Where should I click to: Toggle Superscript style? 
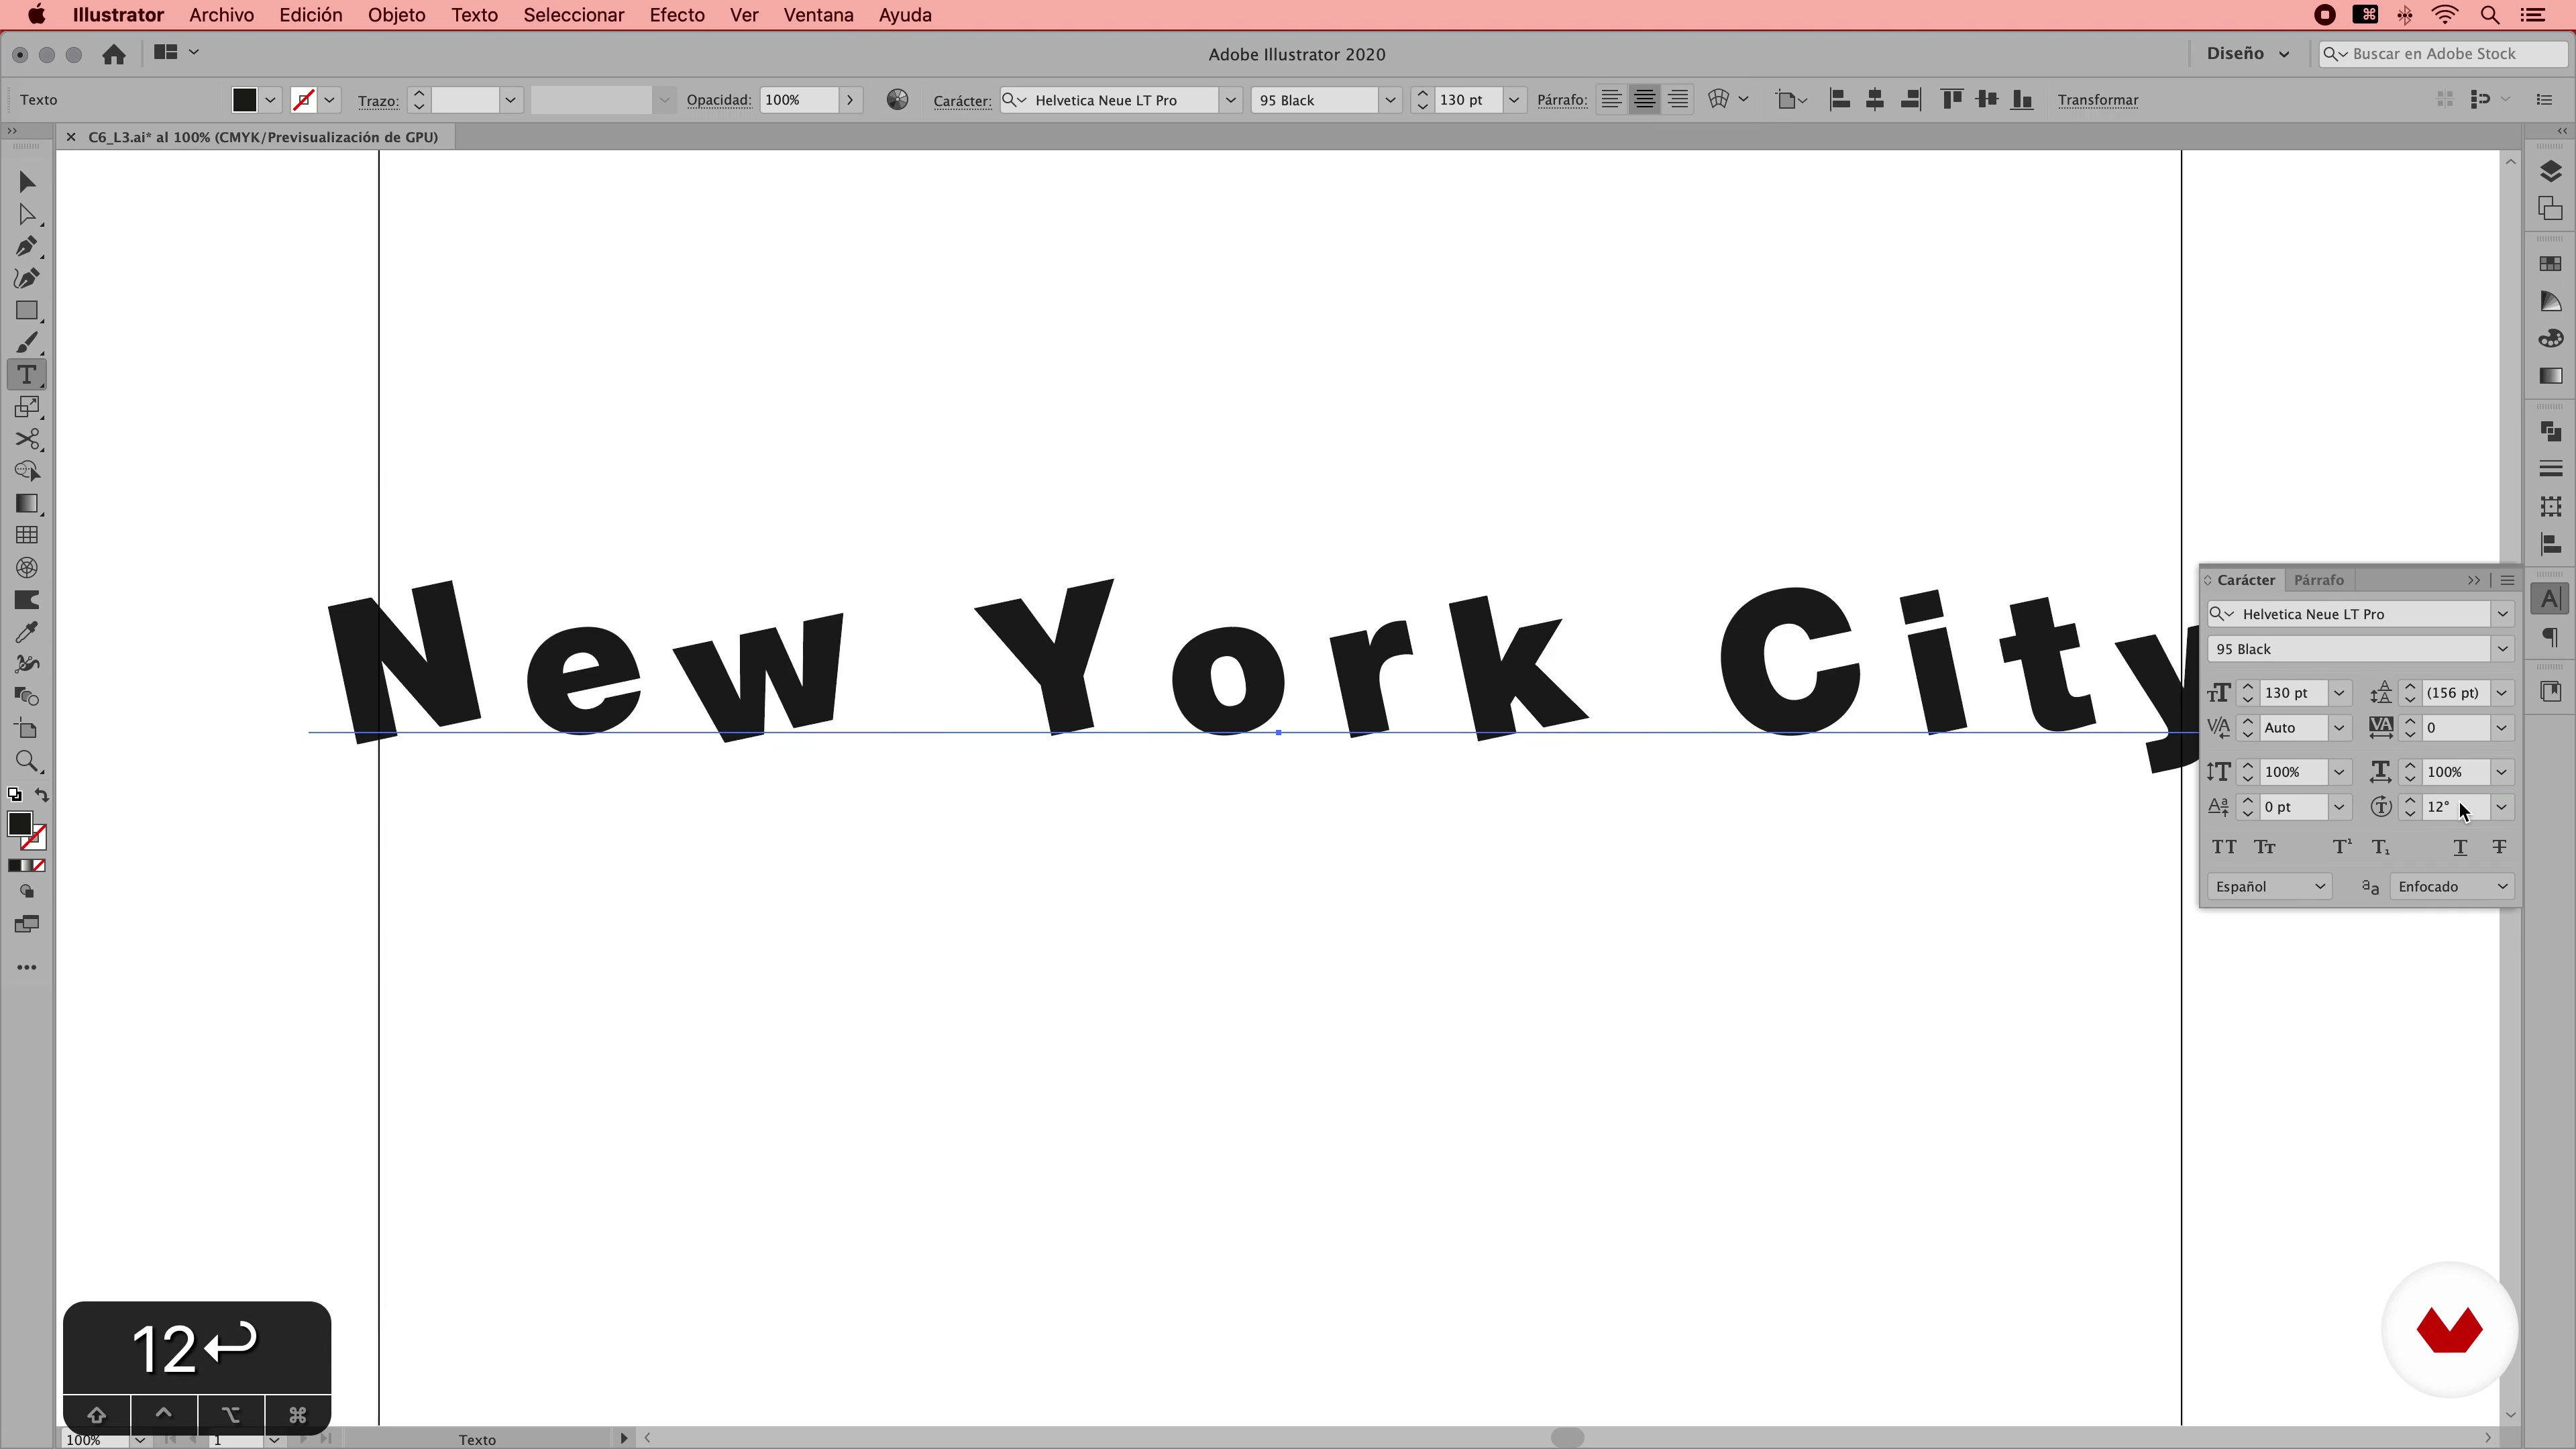pyautogui.click(x=2342, y=847)
